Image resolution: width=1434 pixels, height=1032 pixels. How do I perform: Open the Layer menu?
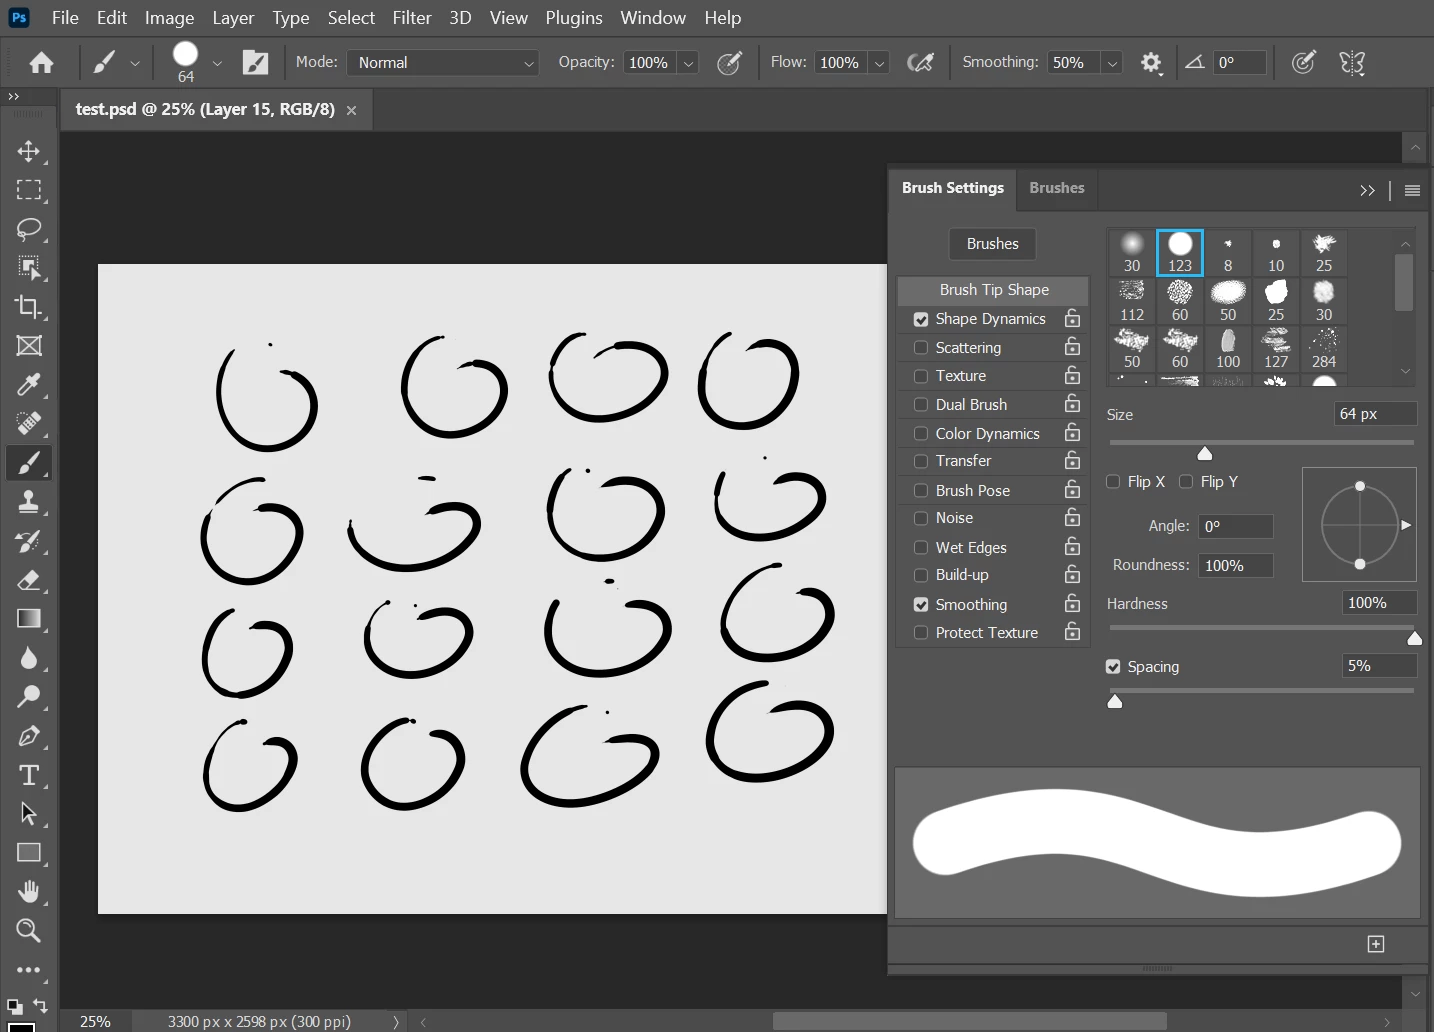[233, 18]
